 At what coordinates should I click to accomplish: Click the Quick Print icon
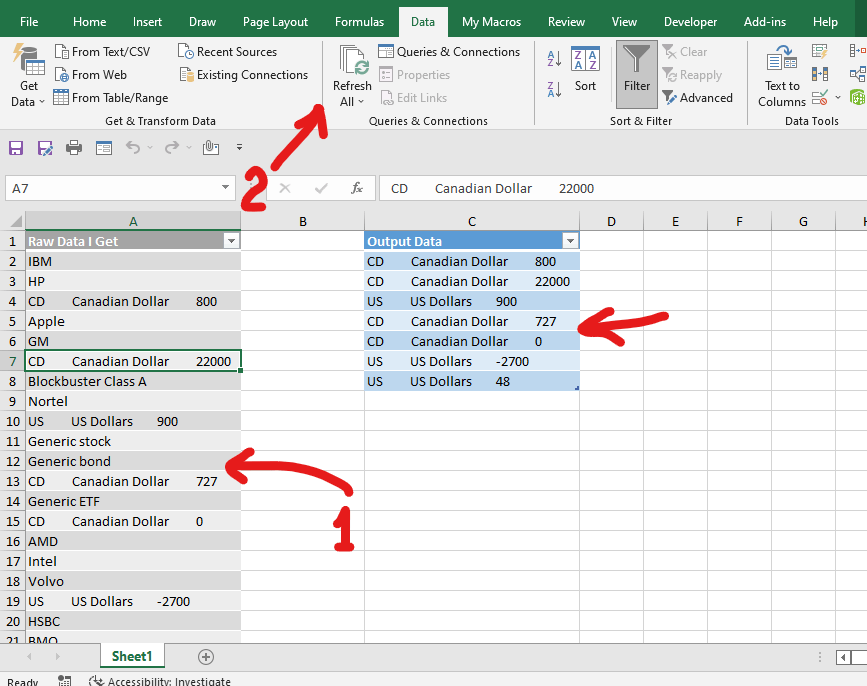[x=74, y=148]
